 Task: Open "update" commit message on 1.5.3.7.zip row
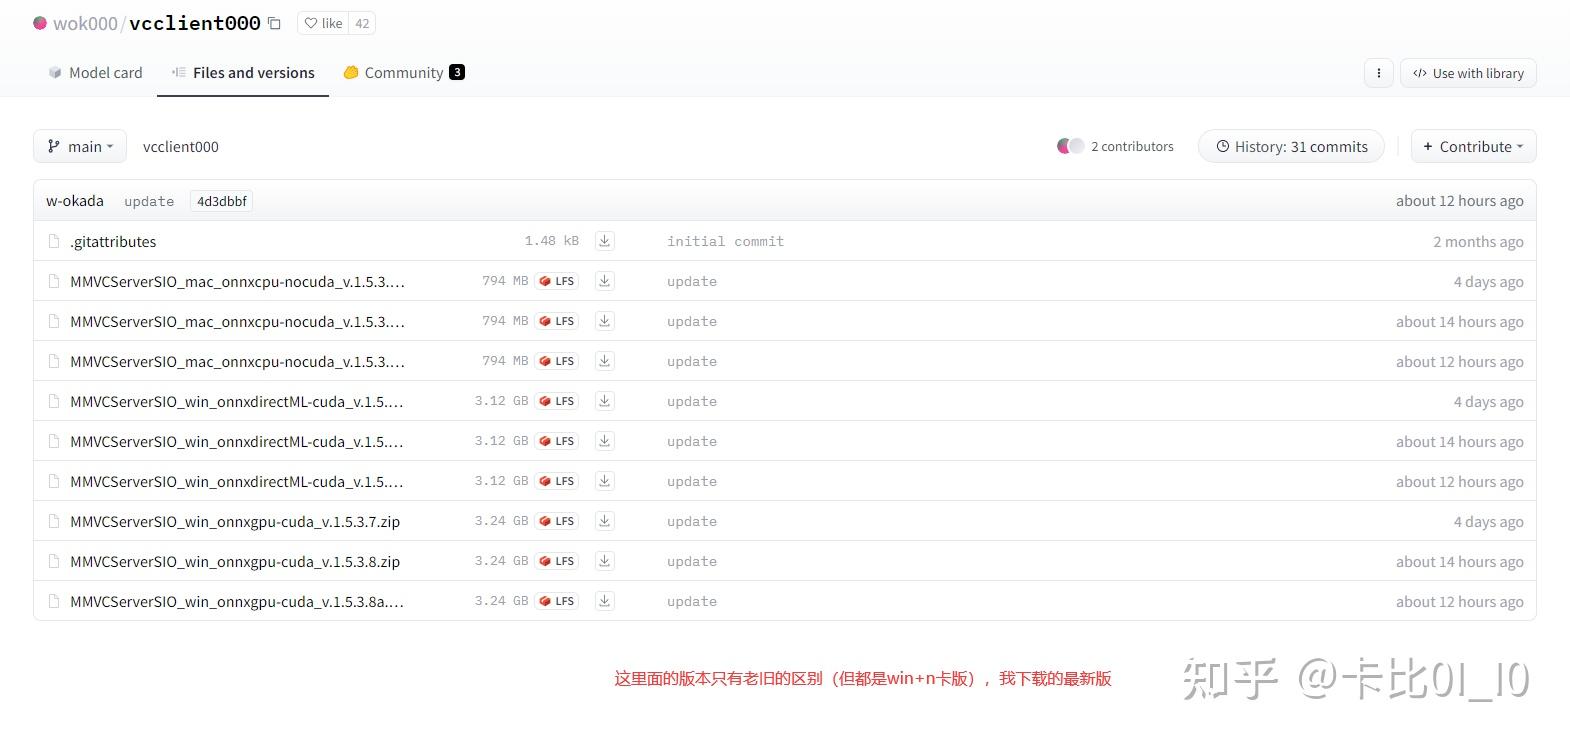pyautogui.click(x=692, y=521)
